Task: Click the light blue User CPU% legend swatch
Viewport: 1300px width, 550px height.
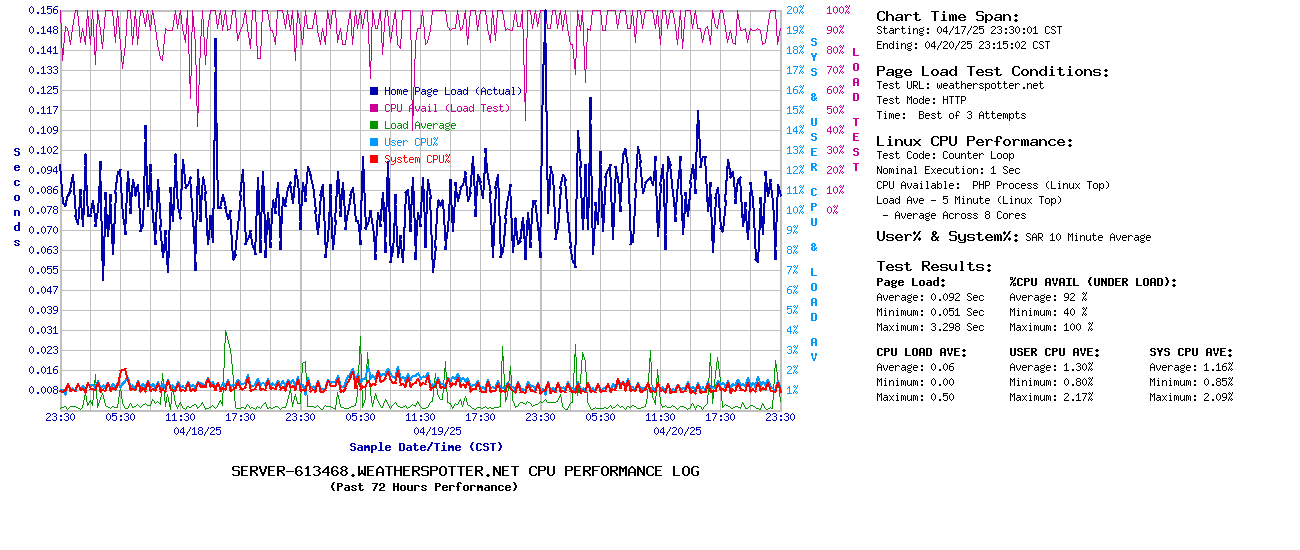Action: click(374, 142)
